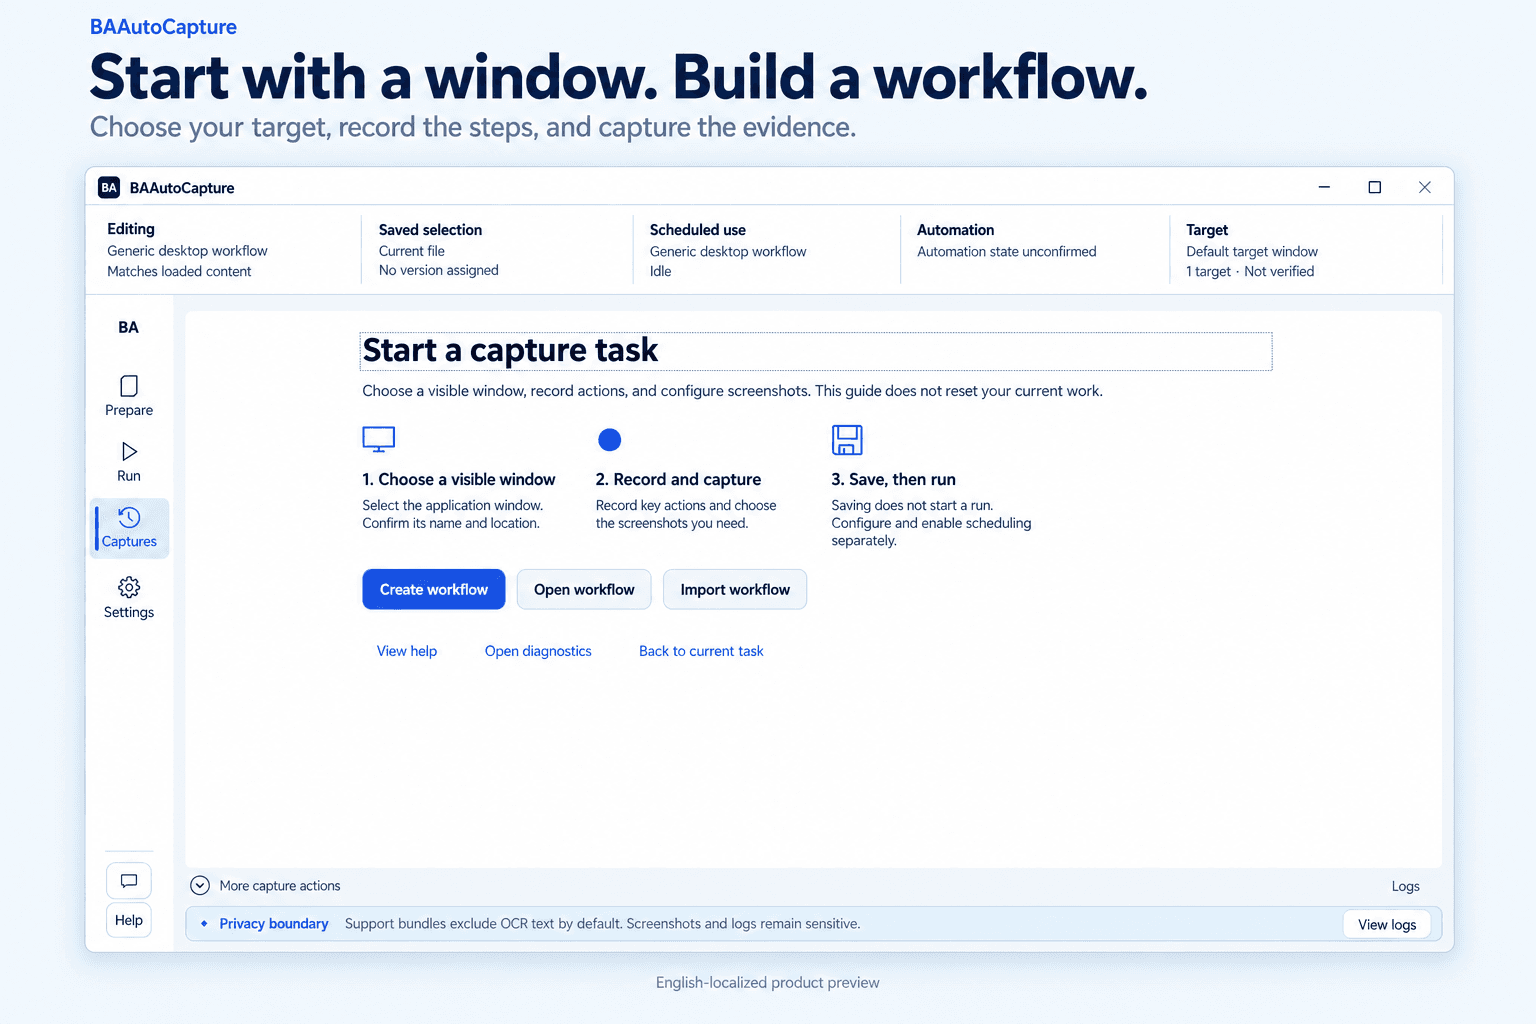Click the BA logo in title bar
The width and height of the screenshot is (1536, 1024).
(x=109, y=187)
